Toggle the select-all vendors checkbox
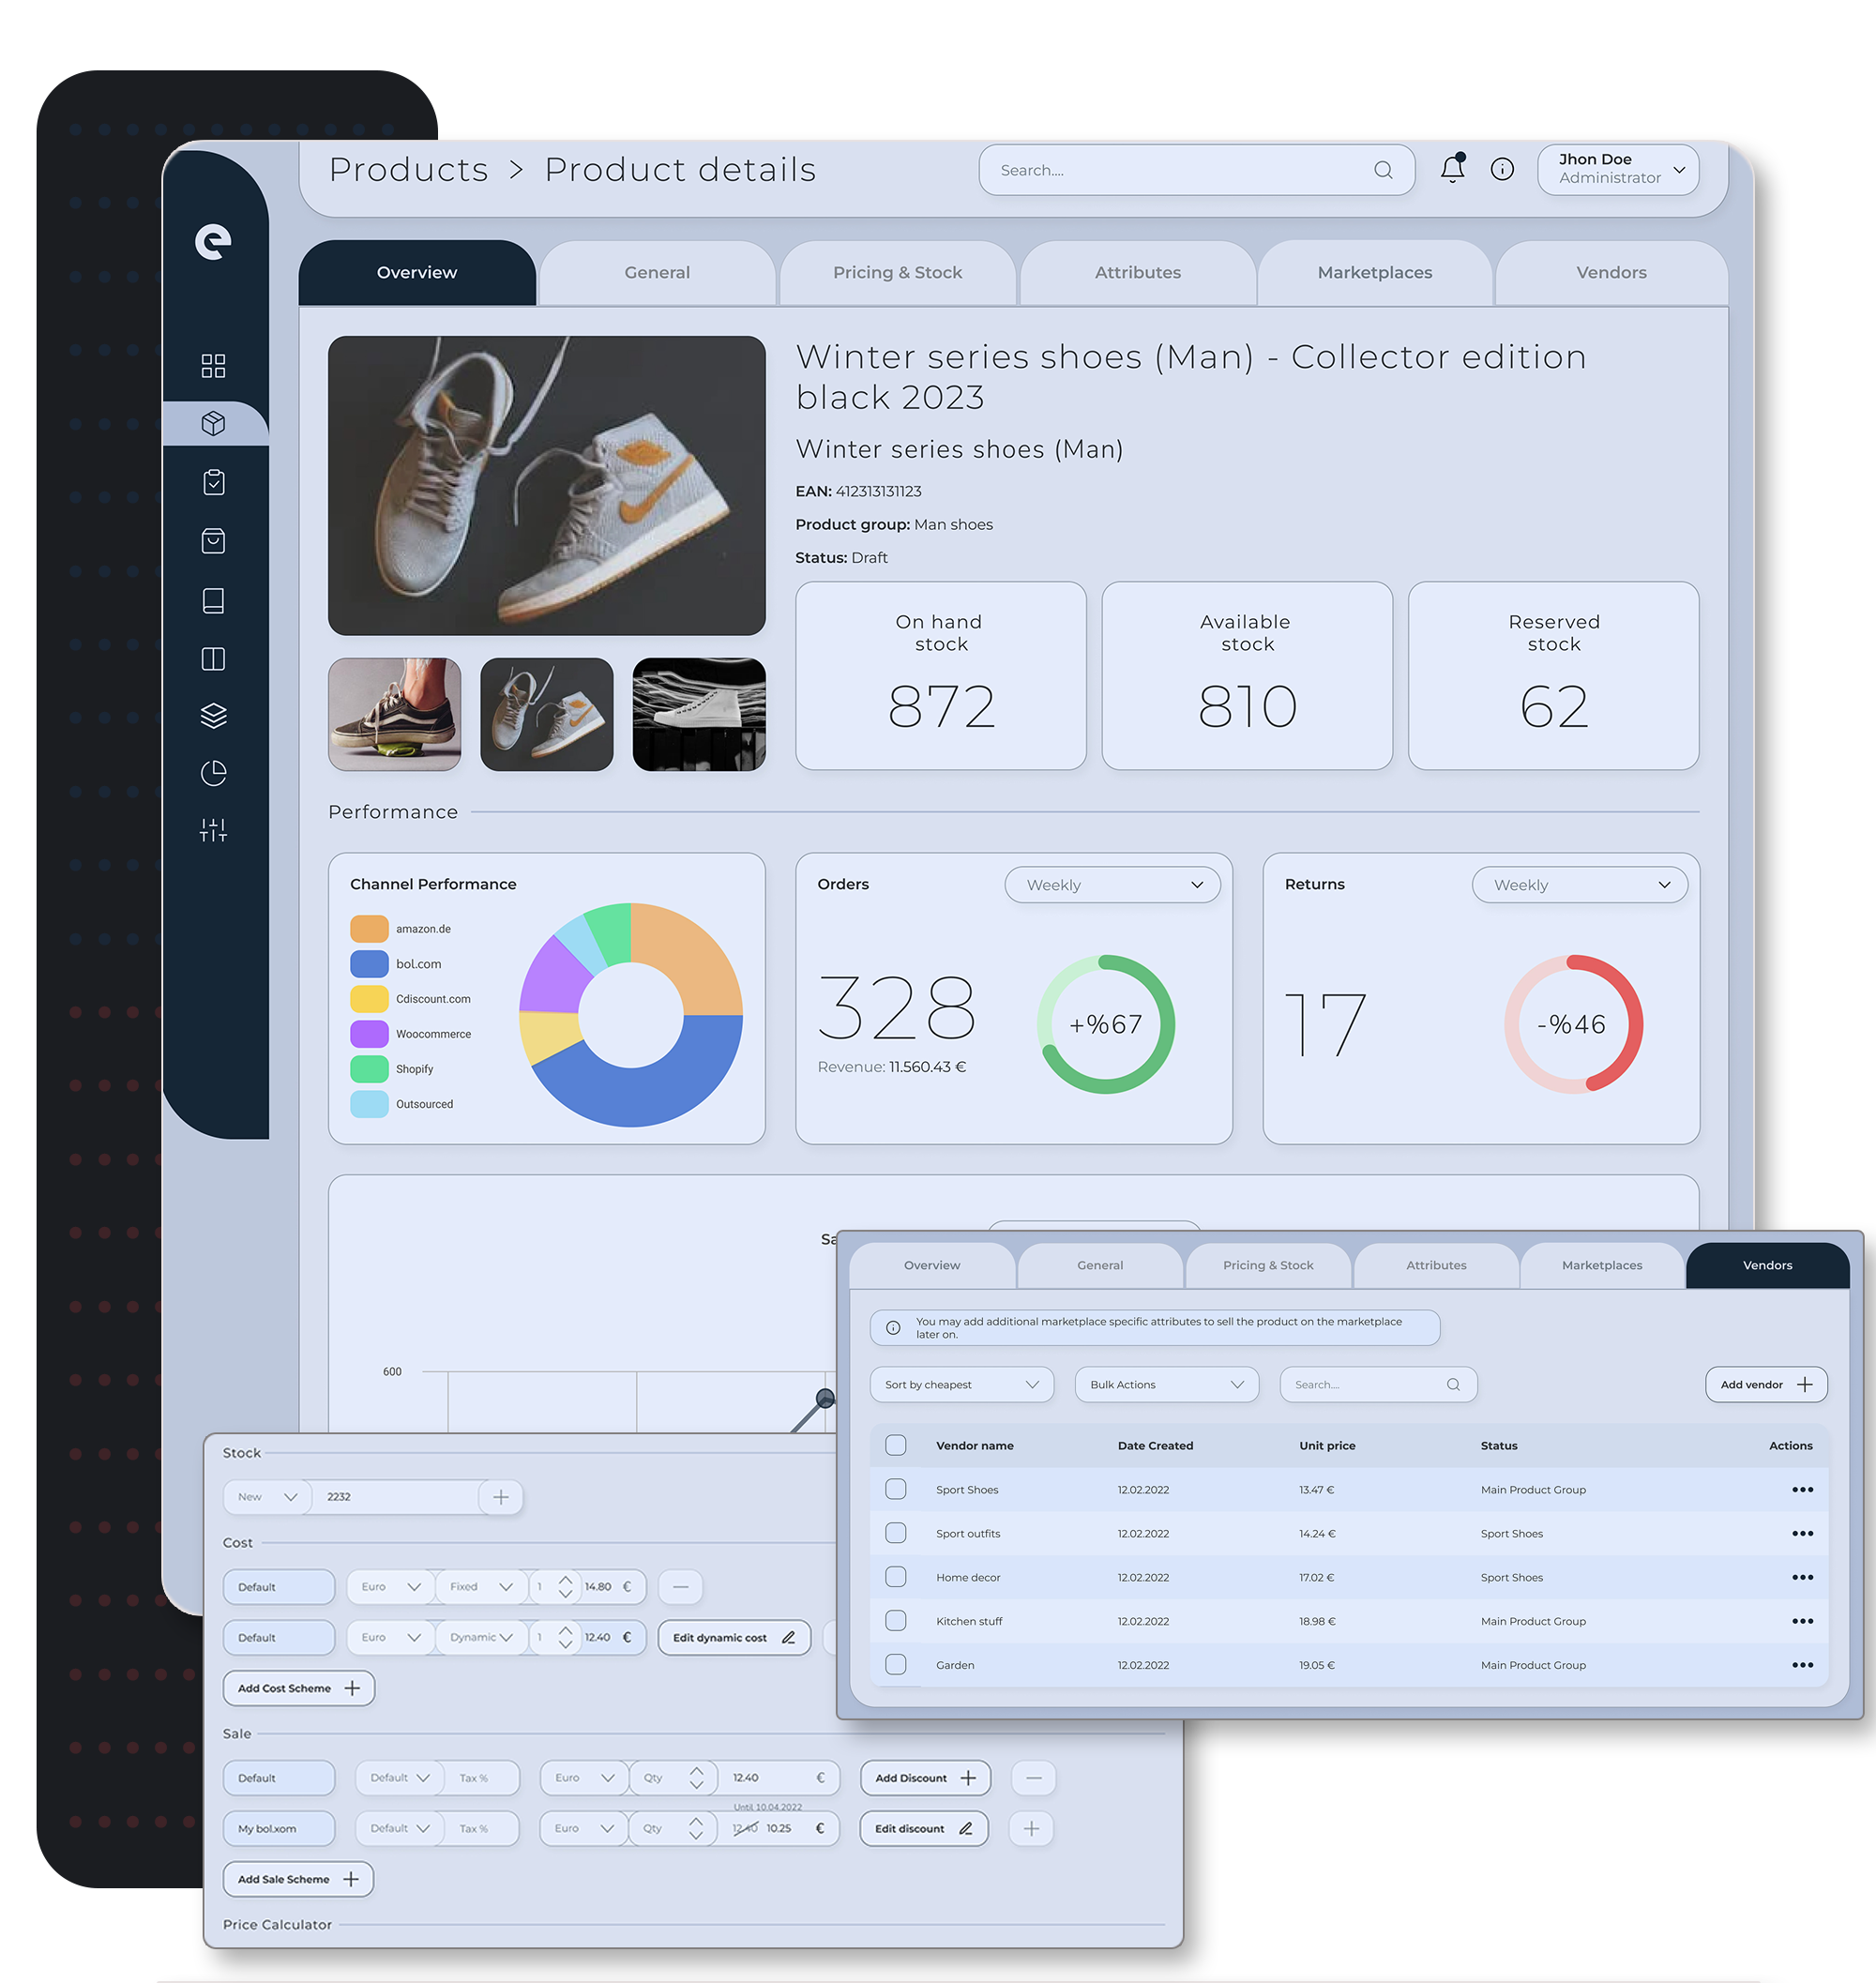Screen dimensions: 1876x1983 pos(896,1445)
